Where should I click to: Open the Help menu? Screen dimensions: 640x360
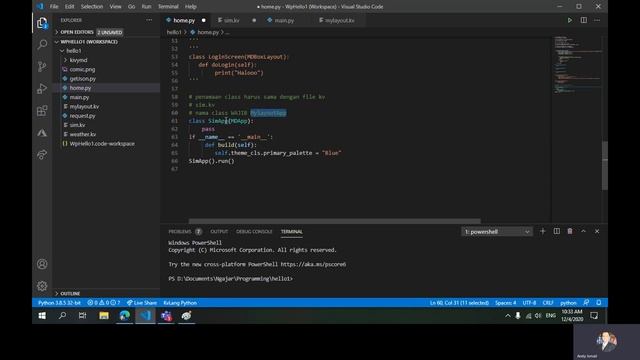click(191, 7)
